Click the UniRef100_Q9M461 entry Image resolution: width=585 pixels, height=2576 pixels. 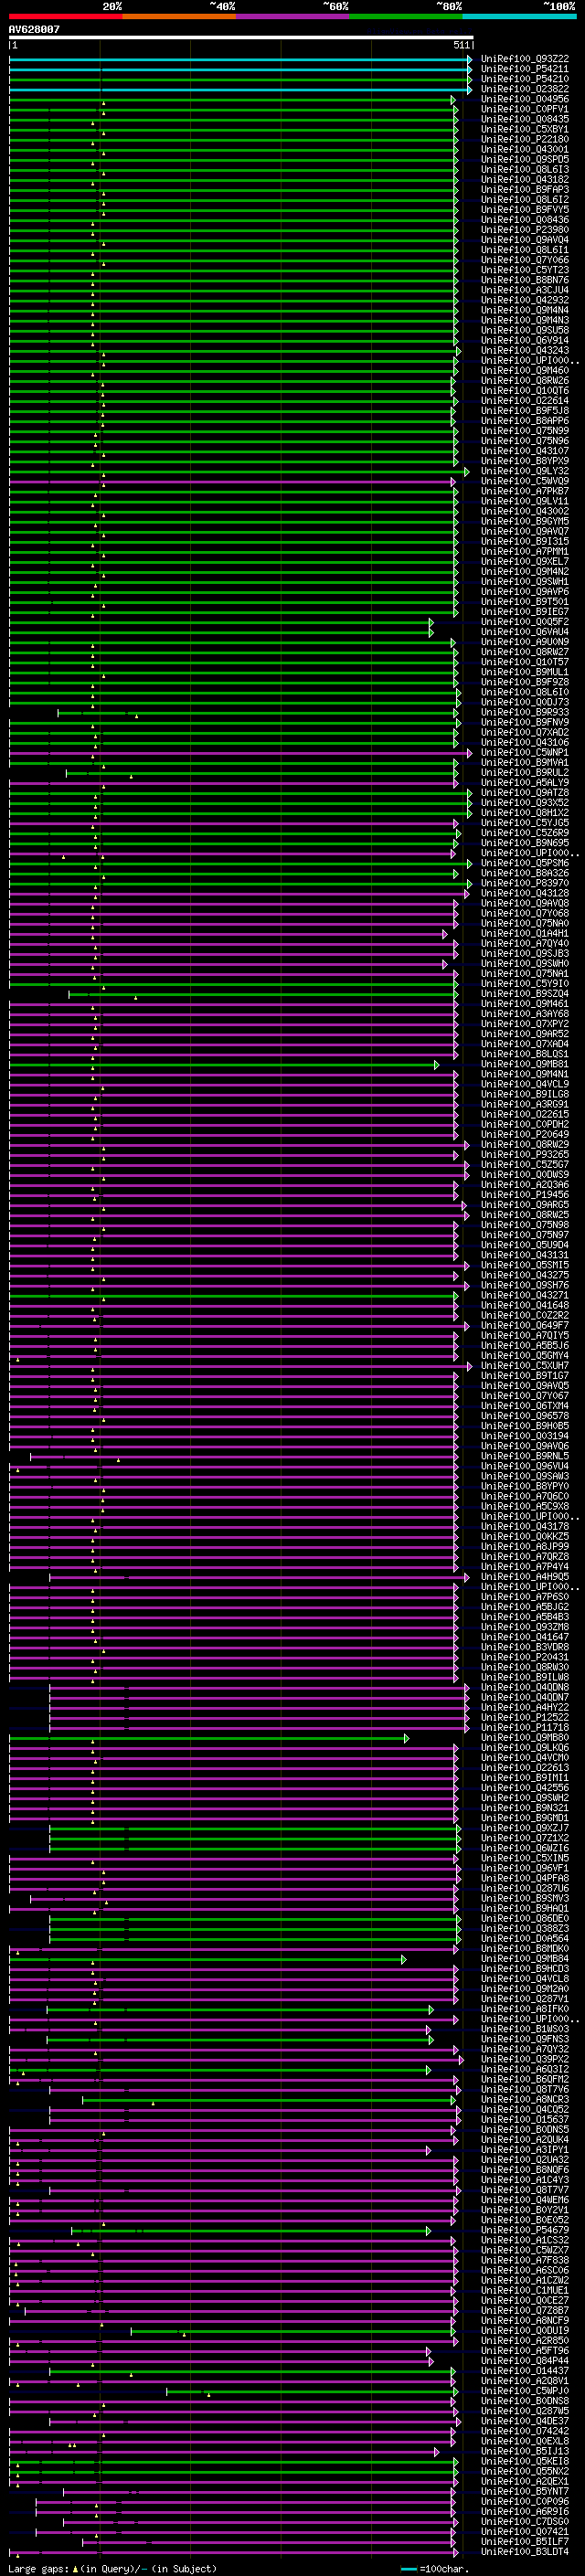525,1004
